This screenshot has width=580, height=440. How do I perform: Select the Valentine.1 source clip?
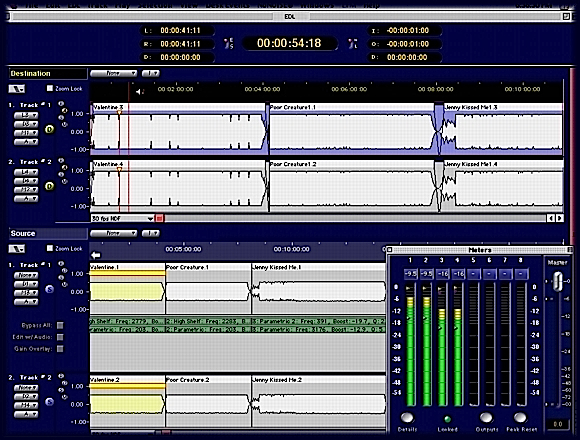[x=127, y=288]
